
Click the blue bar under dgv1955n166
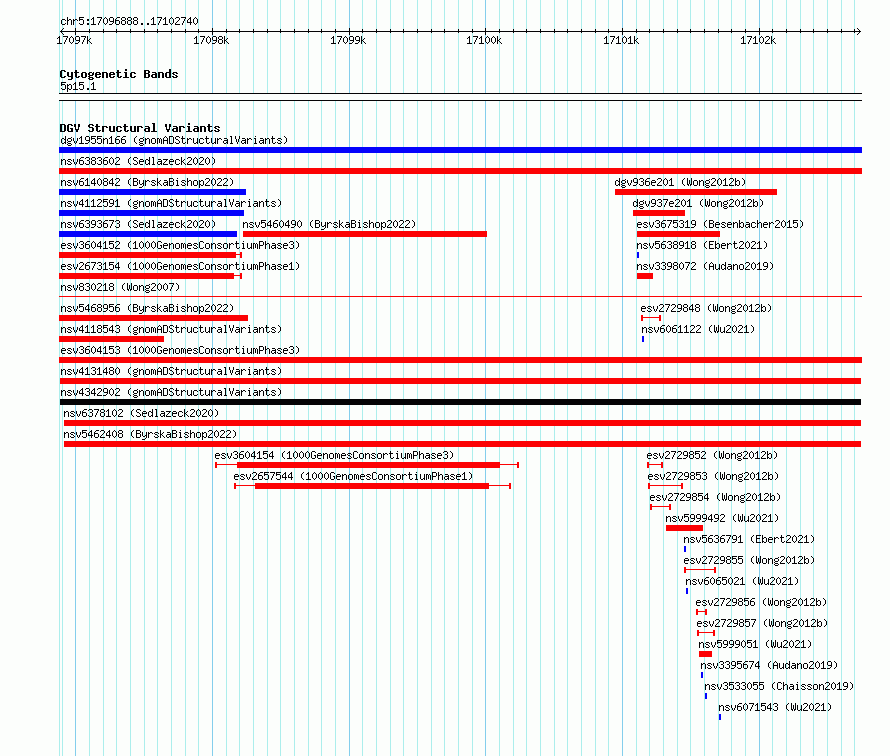[460, 150]
